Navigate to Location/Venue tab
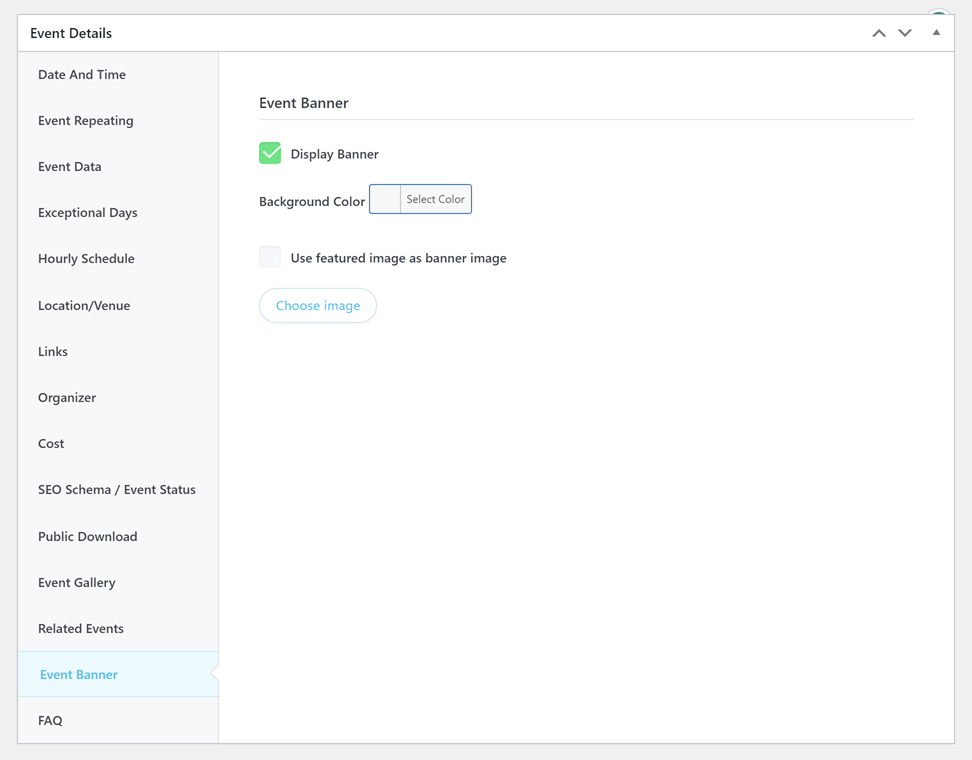The width and height of the screenshot is (972, 760). [x=84, y=305]
